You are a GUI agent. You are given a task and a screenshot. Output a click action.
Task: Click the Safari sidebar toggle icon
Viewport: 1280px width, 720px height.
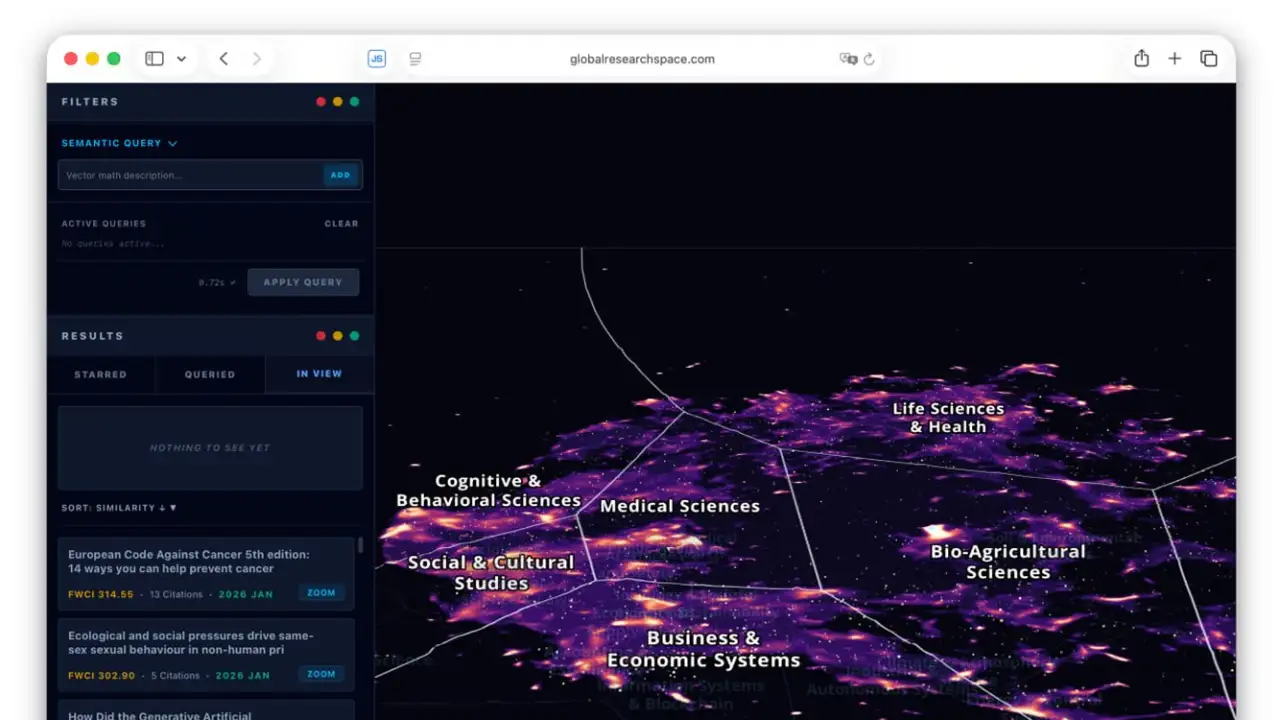(x=154, y=59)
